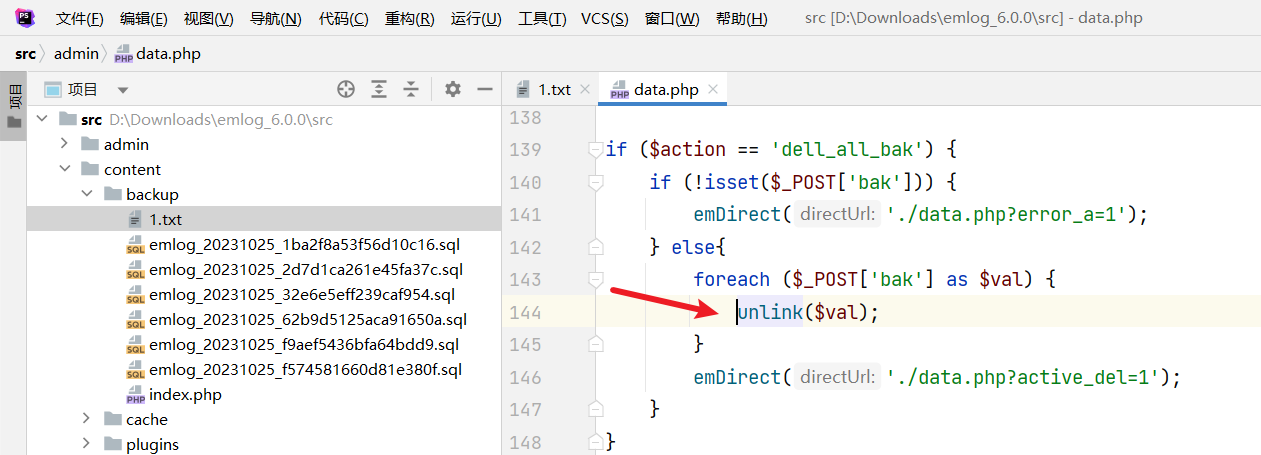This screenshot has height=455, width=1261.
Task: Hide the project tool window with minus icon
Action: coord(485,89)
